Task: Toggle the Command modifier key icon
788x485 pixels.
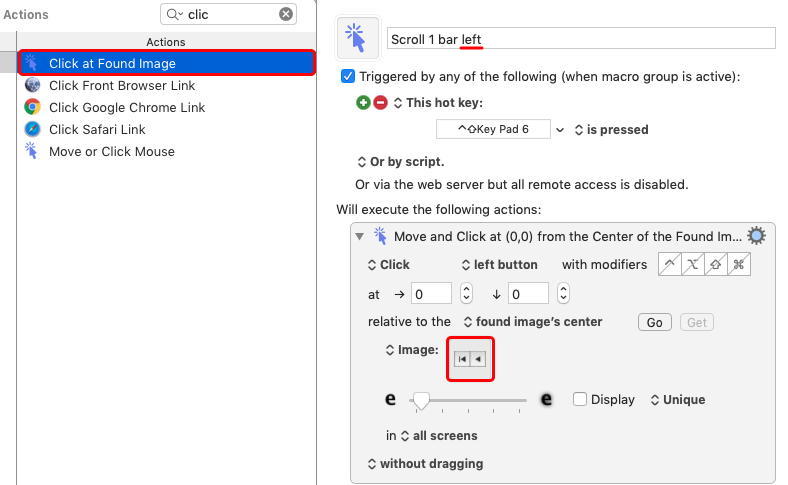Action: [739, 265]
